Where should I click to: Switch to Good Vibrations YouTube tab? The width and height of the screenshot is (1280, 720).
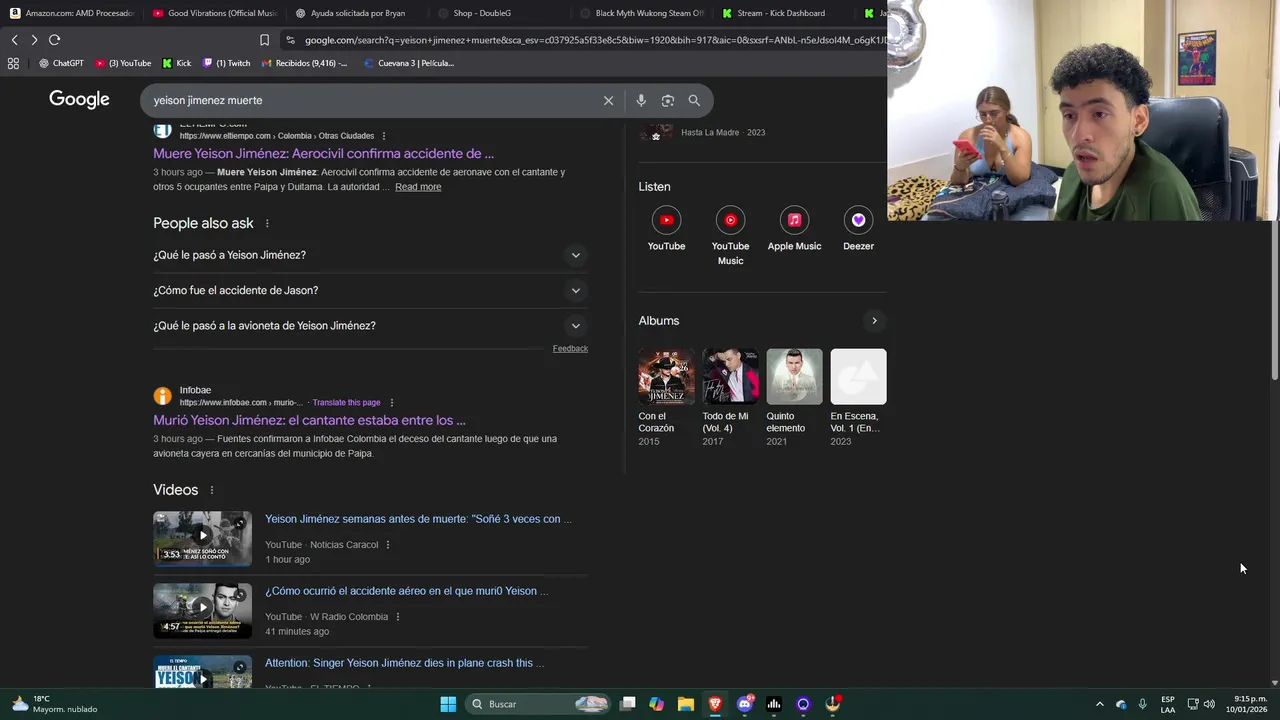coord(215,13)
